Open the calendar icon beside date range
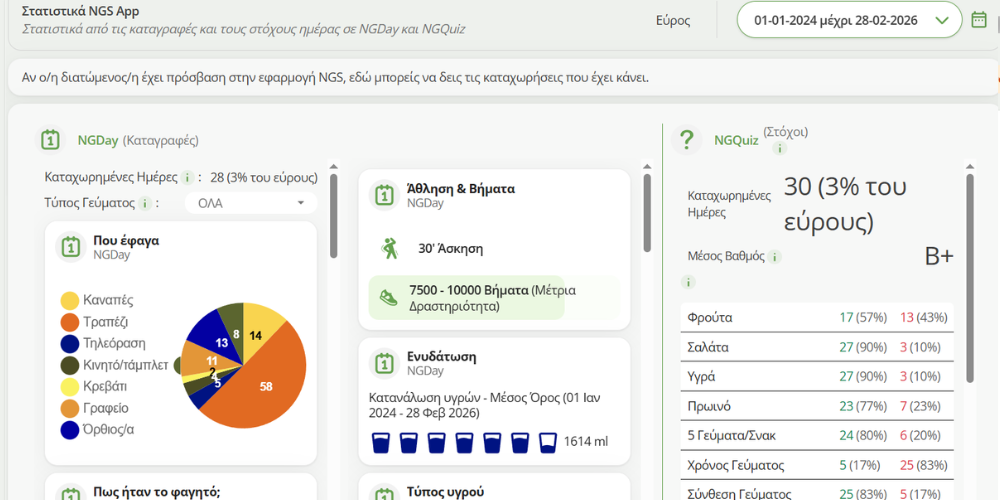This screenshot has height=500, width=1000. pos(979,19)
